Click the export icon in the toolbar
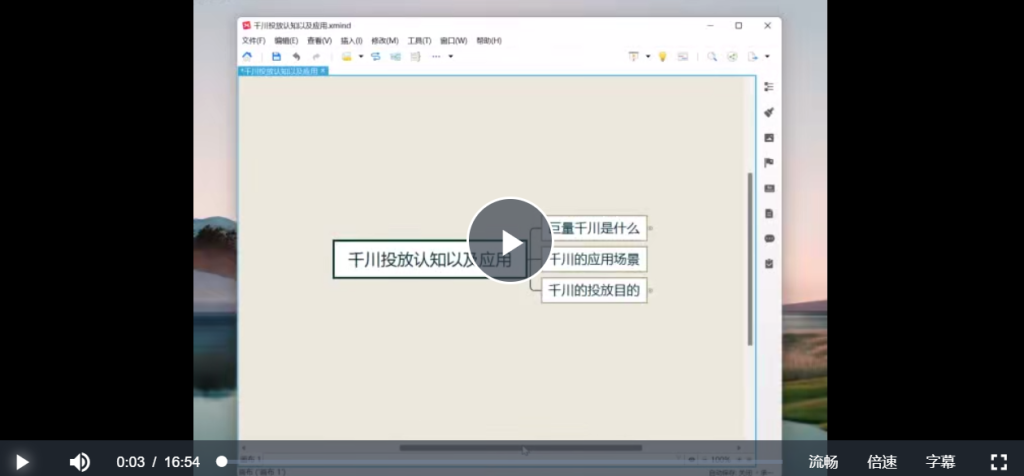This screenshot has width=1024, height=476. click(752, 57)
